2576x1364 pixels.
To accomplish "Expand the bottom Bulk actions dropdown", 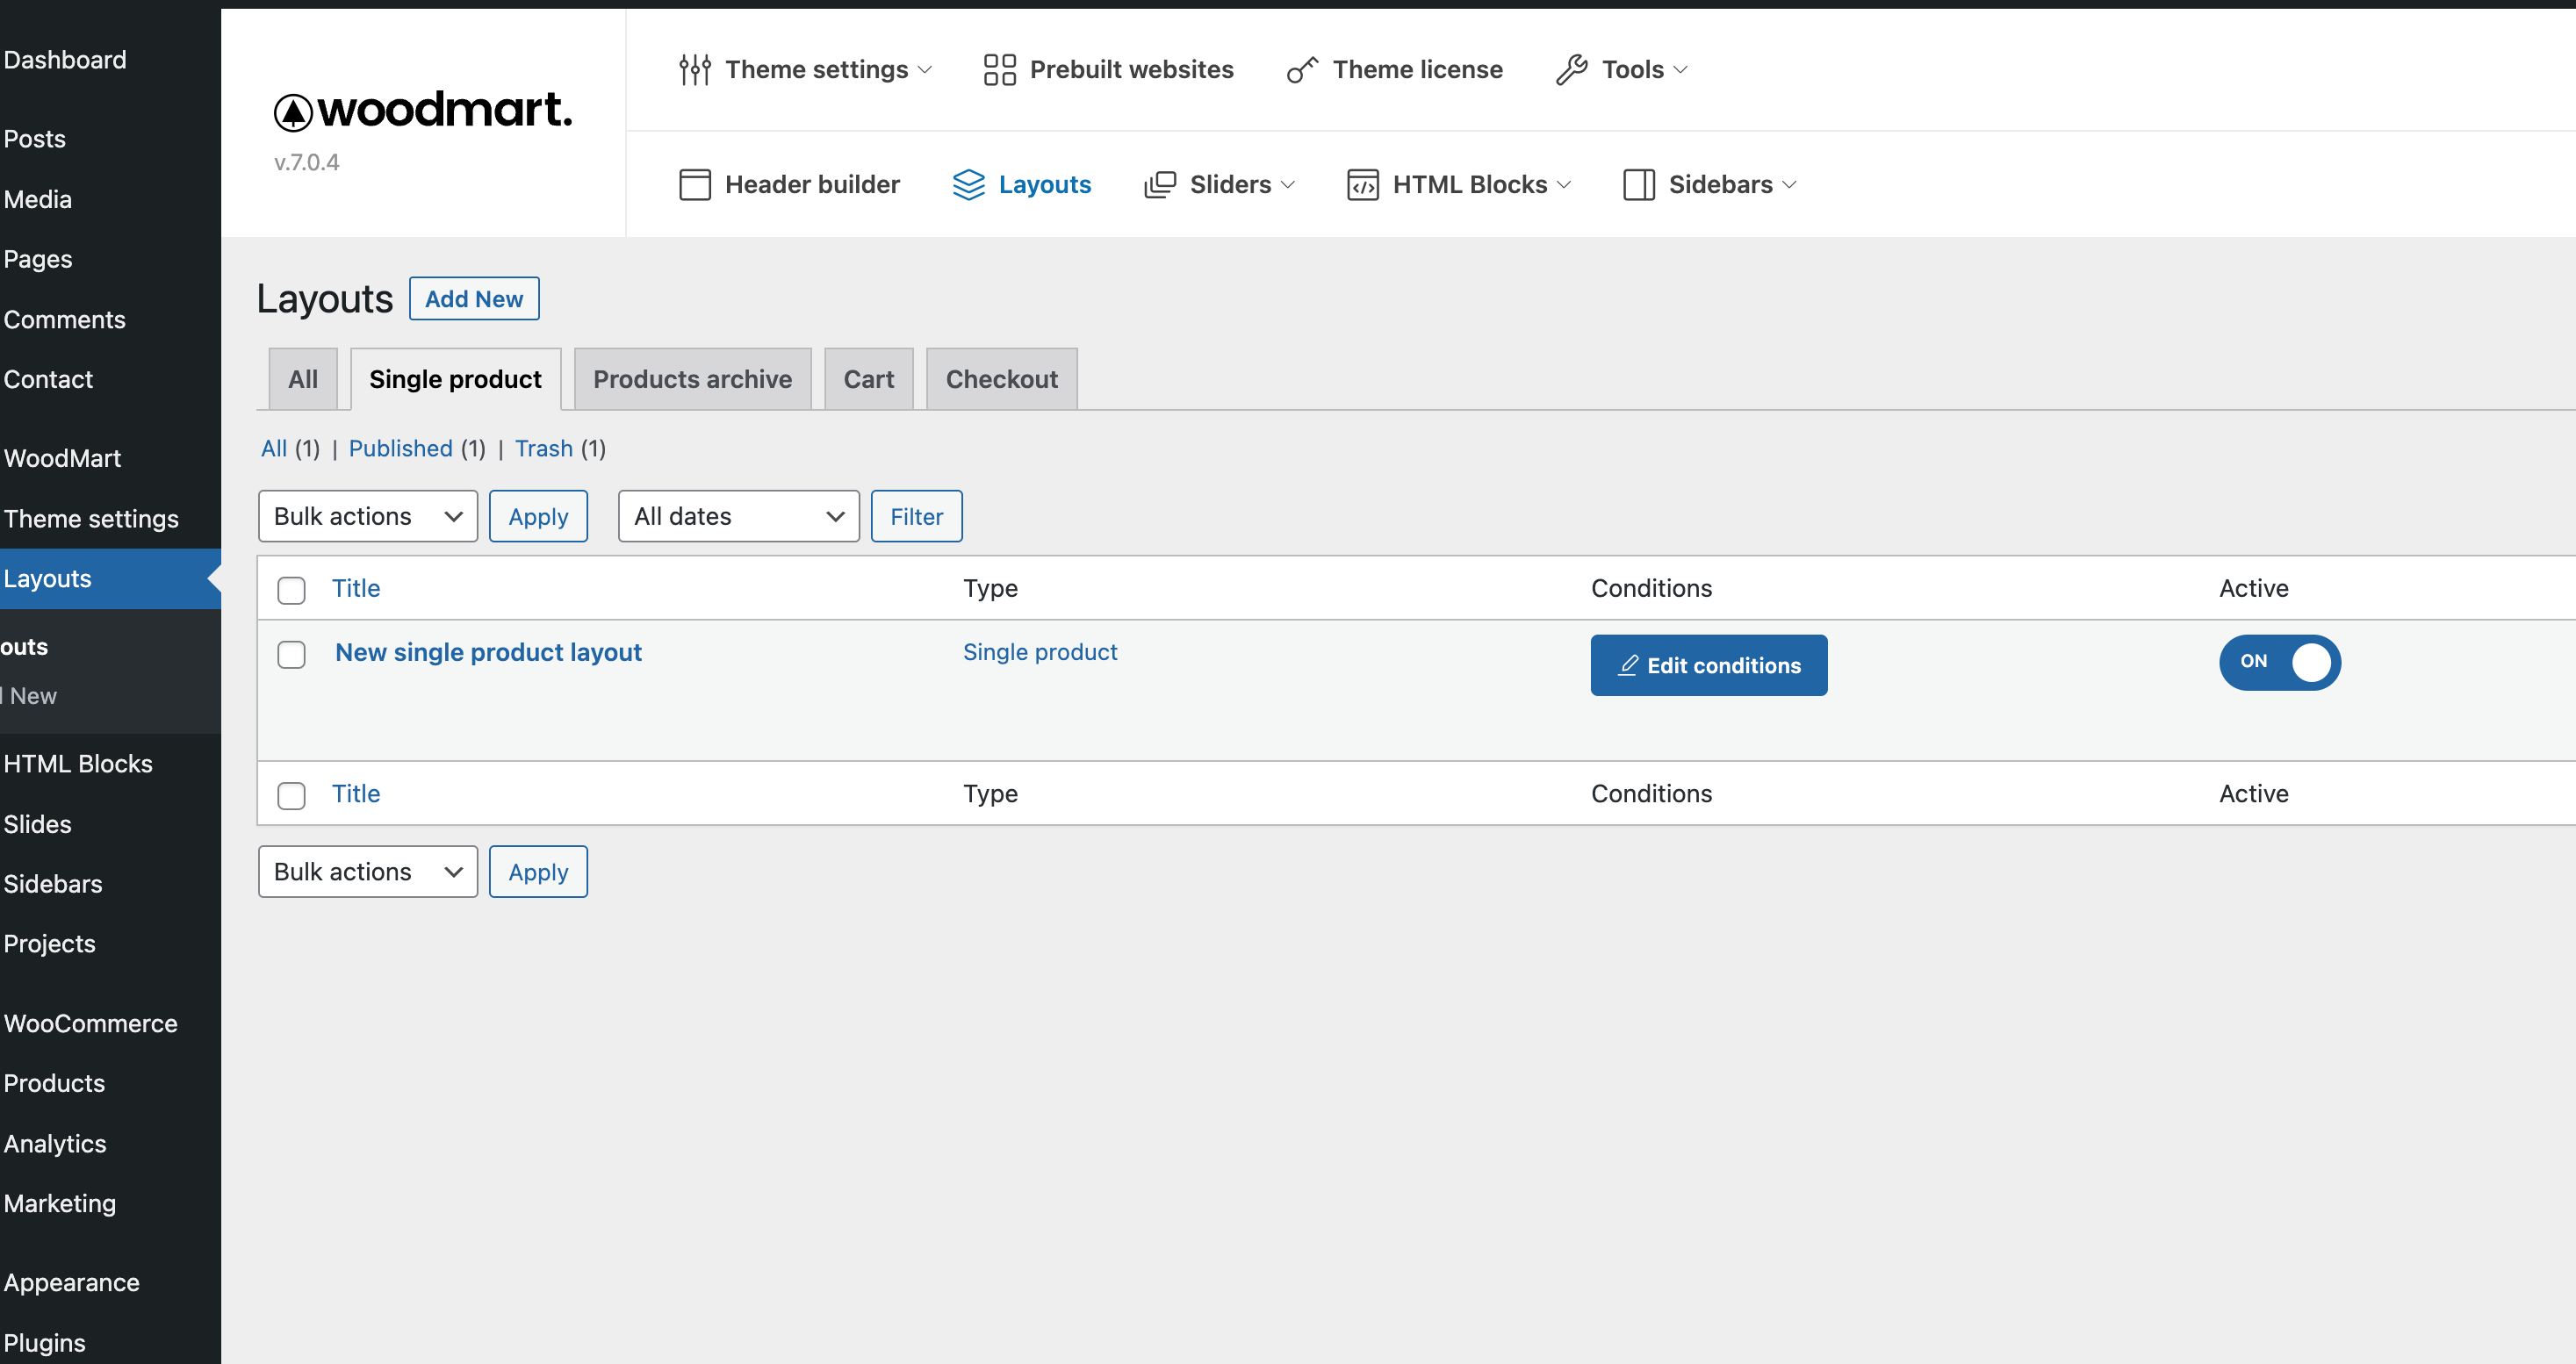I will point(367,872).
